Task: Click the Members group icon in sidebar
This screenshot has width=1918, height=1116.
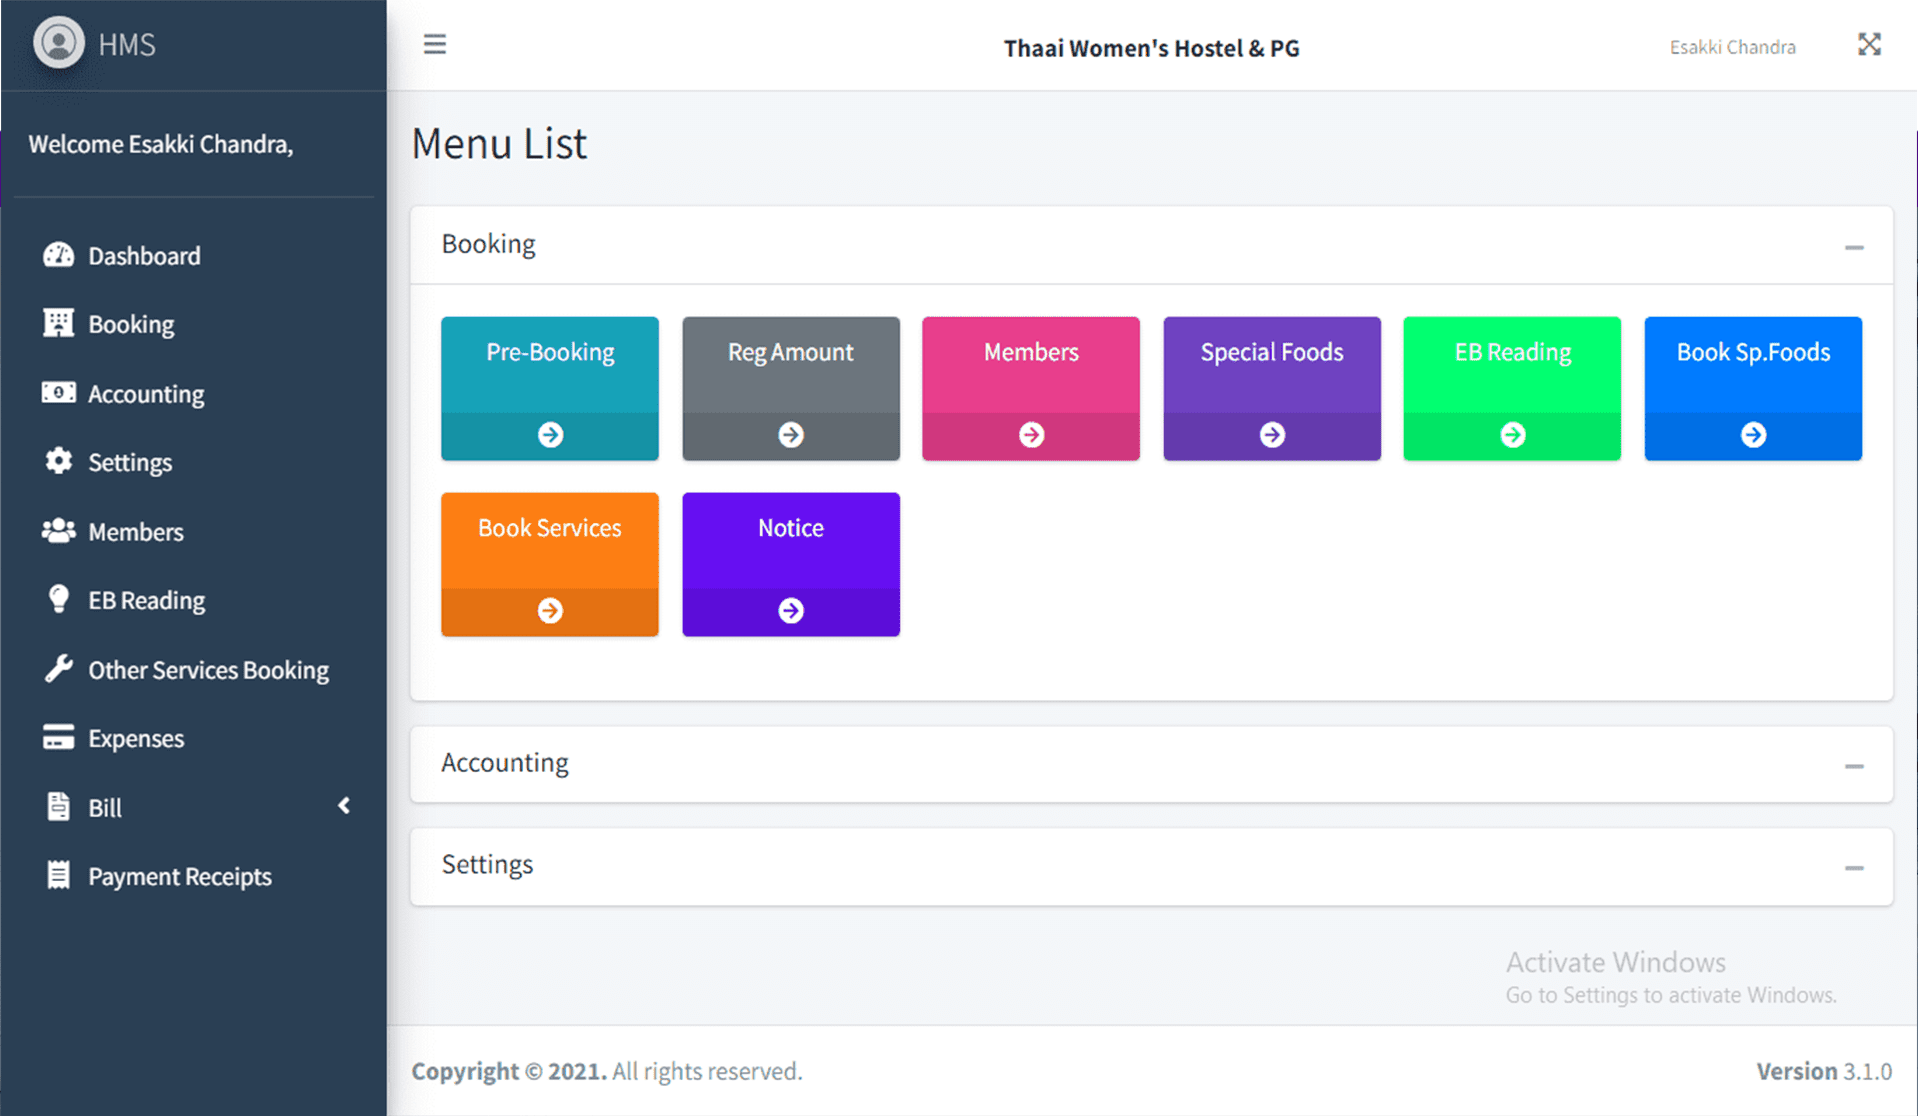Action: point(58,530)
